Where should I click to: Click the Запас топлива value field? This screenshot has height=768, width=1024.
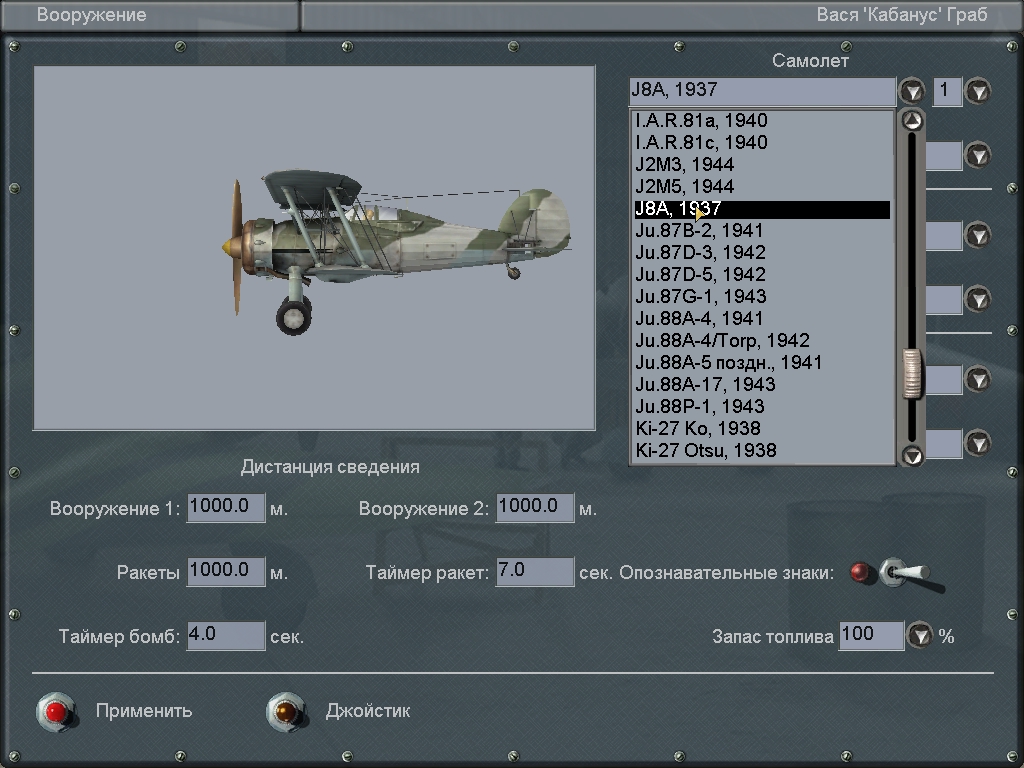pos(872,635)
